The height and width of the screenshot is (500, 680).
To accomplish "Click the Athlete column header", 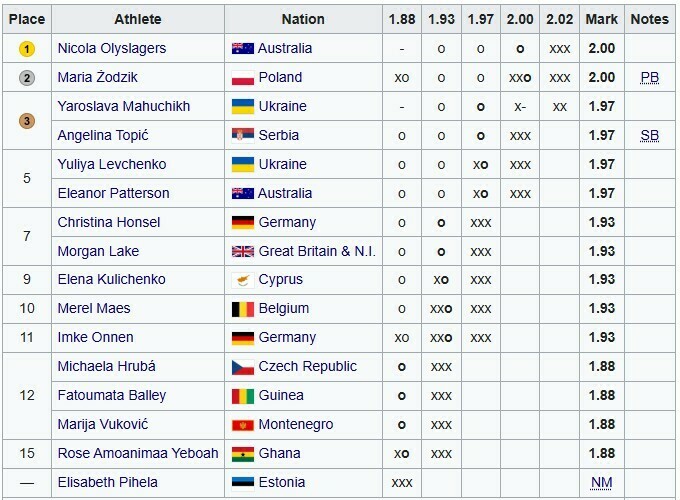I will pos(138,19).
